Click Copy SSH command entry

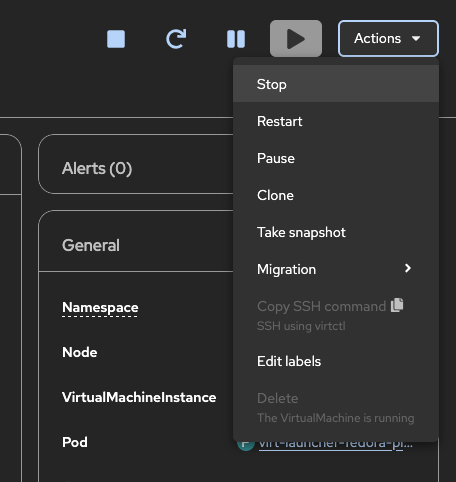click(336, 315)
